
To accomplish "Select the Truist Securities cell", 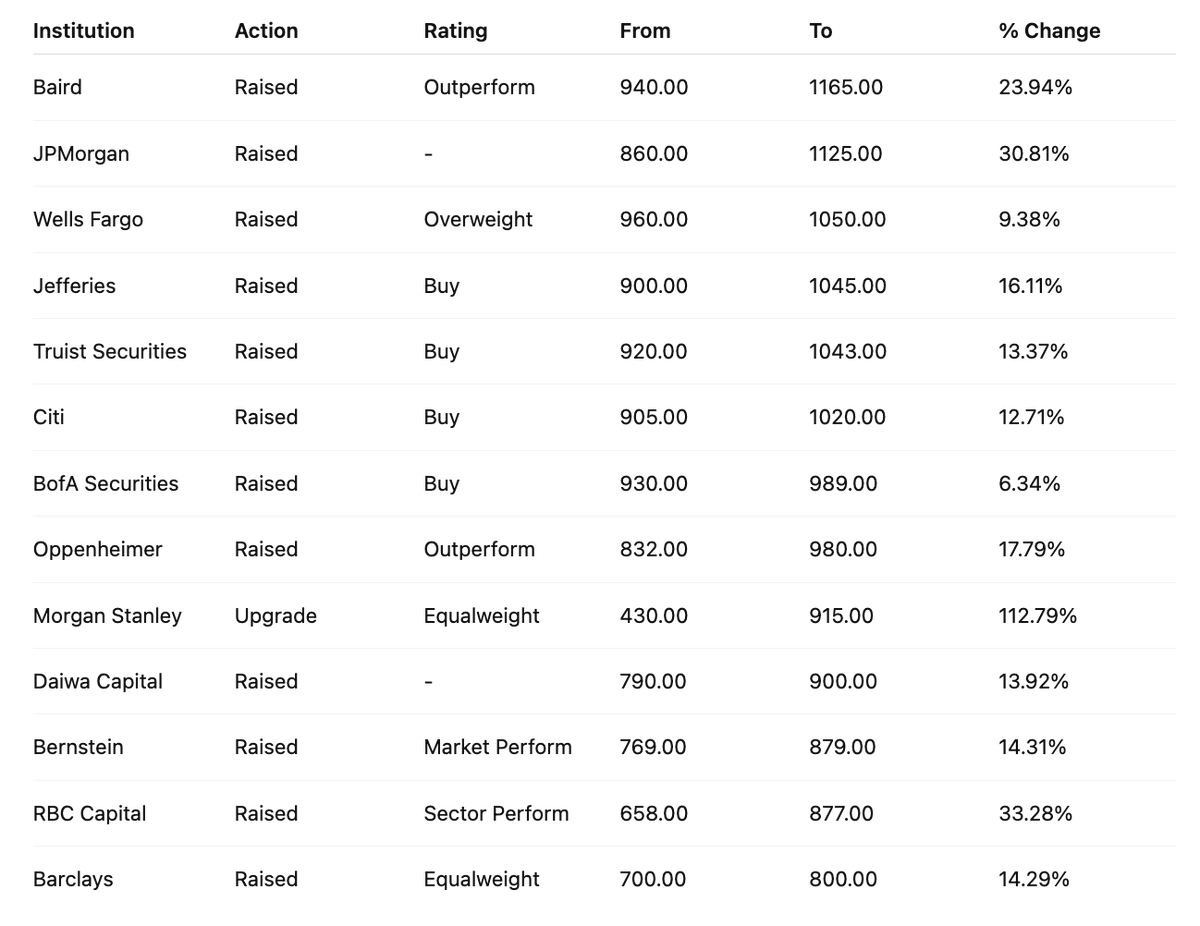I will coord(110,351).
